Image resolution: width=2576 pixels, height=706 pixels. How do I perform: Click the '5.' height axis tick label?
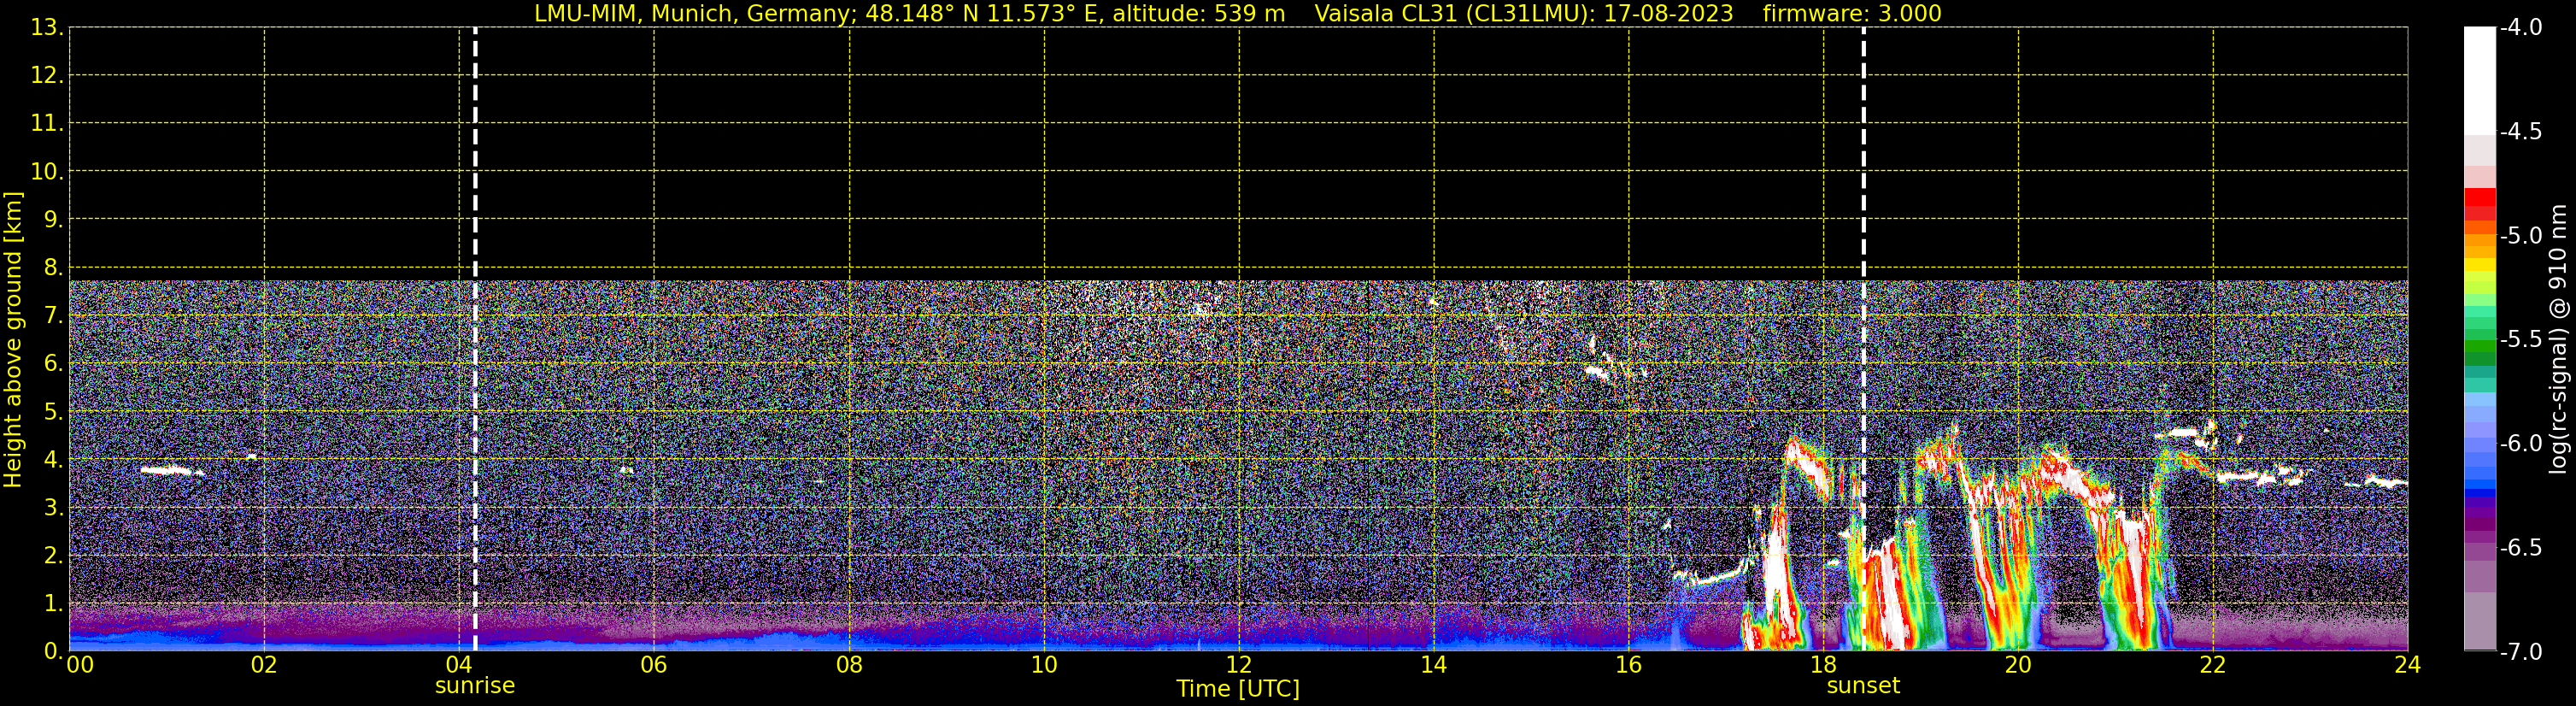(x=53, y=411)
